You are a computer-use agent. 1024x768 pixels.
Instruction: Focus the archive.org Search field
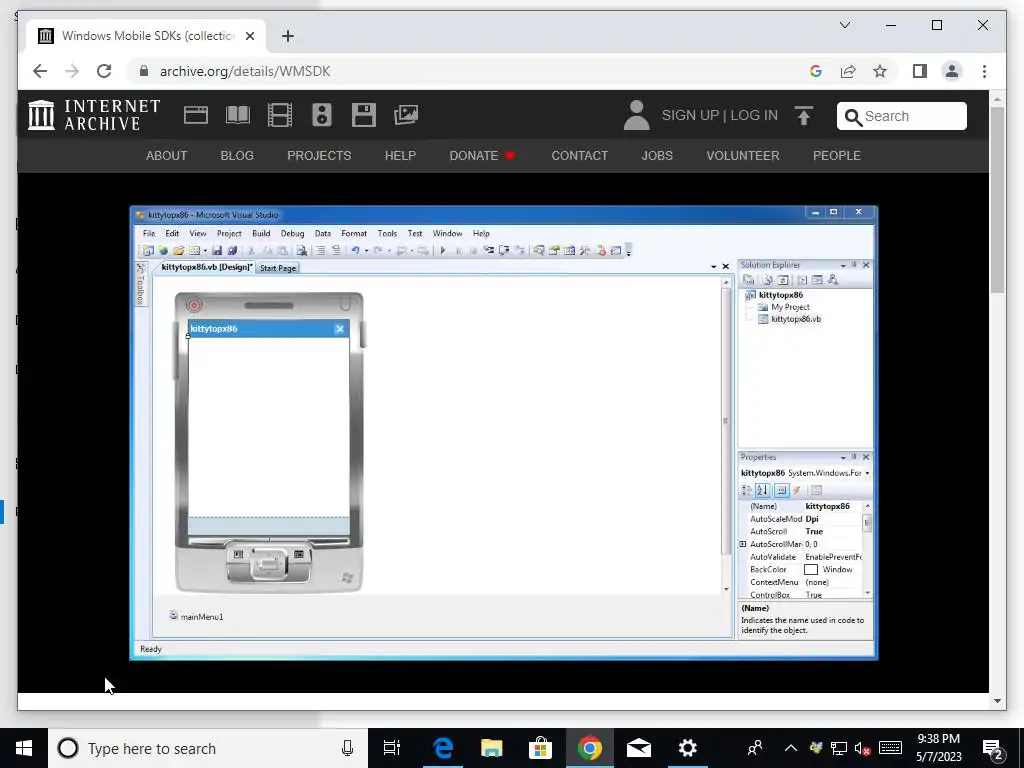(x=901, y=116)
